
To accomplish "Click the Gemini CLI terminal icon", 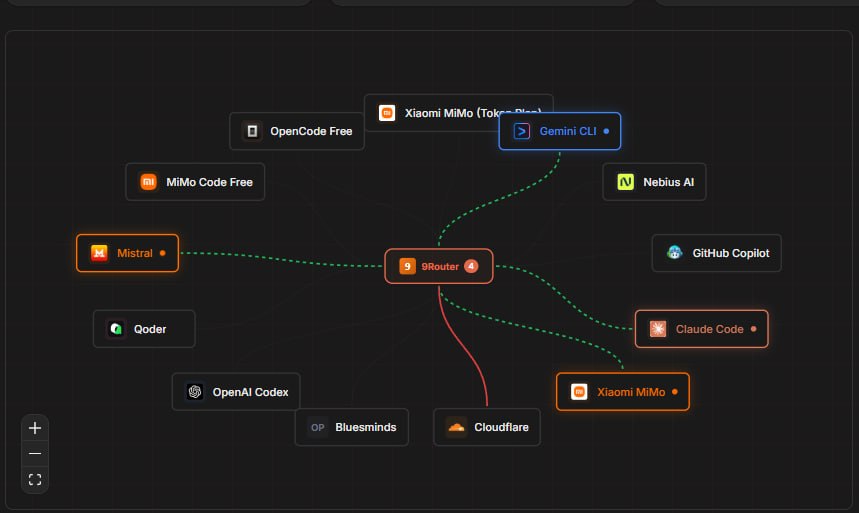I will pos(522,131).
